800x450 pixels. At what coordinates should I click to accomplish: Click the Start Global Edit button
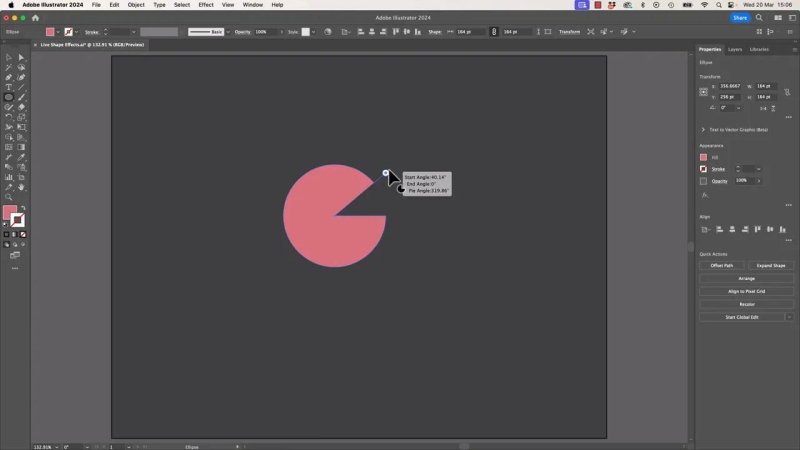pos(742,317)
